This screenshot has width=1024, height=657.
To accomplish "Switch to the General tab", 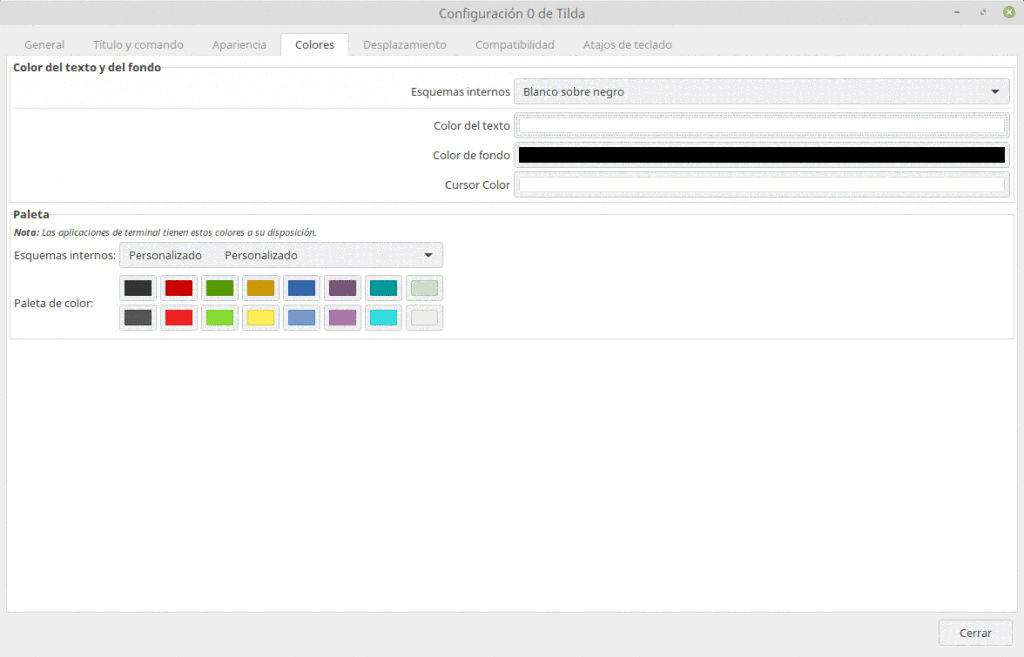I will (x=44, y=44).
